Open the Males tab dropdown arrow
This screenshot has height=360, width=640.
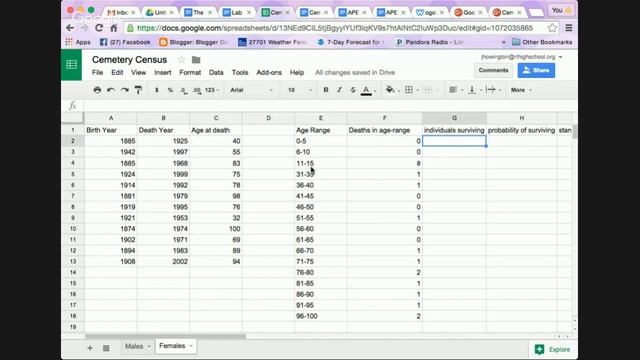pos(149,346)
